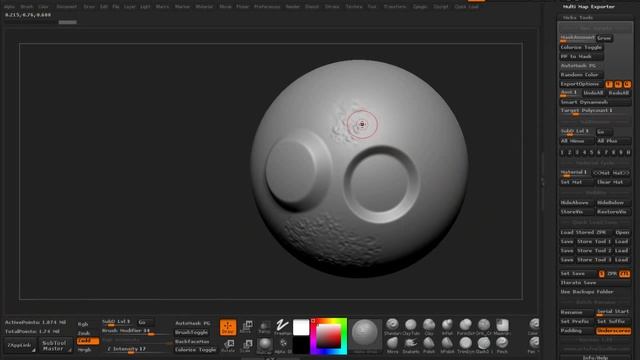Open the Document menu
The height and width of the screenshot is (360, 640).
[x=67, y=7]
